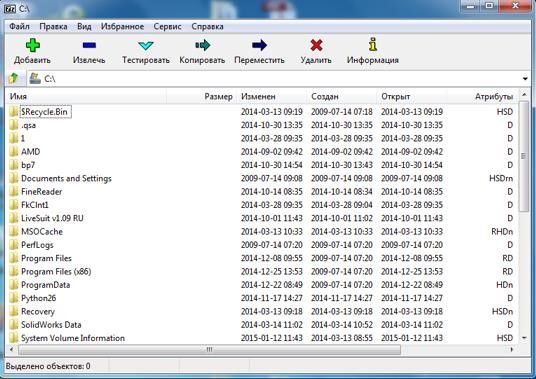
Task: Click modified date 2014-12-25 13:53
Action: [272, 271]
